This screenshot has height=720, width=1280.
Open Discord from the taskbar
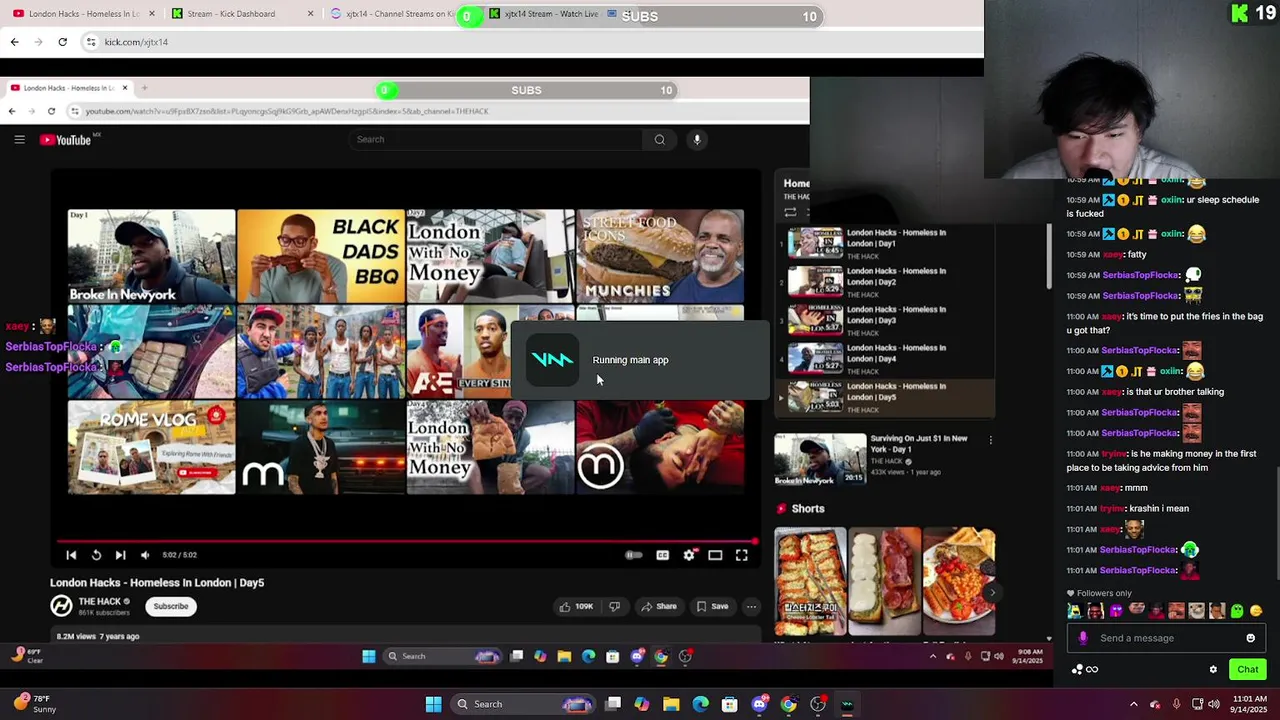pyautogui.click(x=759, y=704)
